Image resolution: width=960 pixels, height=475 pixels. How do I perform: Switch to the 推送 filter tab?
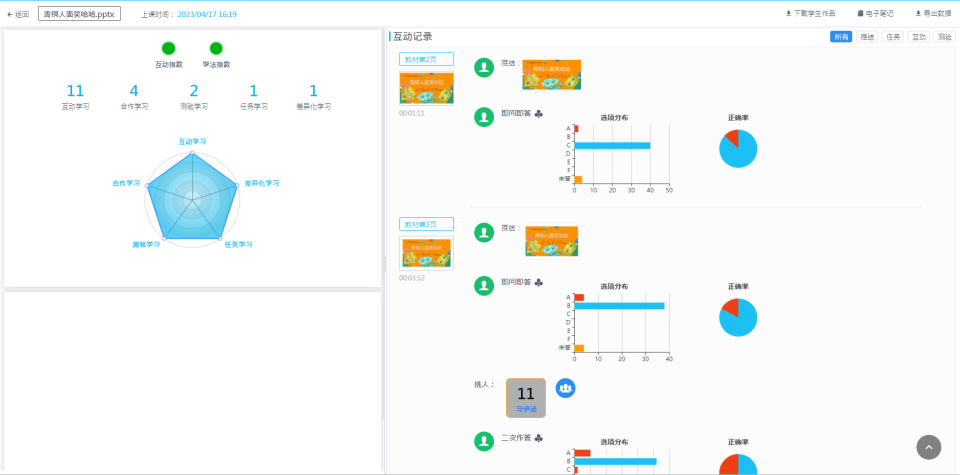[867, 37]
